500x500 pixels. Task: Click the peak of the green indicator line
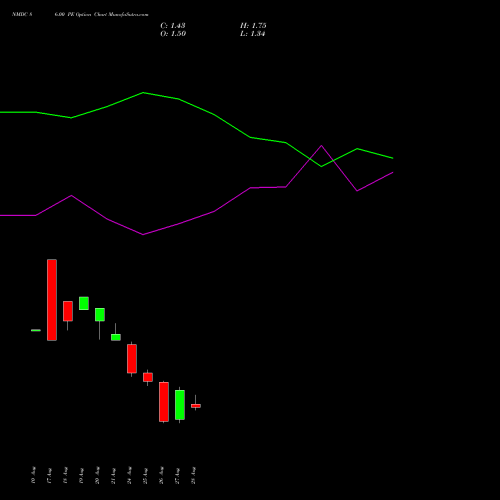(x=143, y=93)
